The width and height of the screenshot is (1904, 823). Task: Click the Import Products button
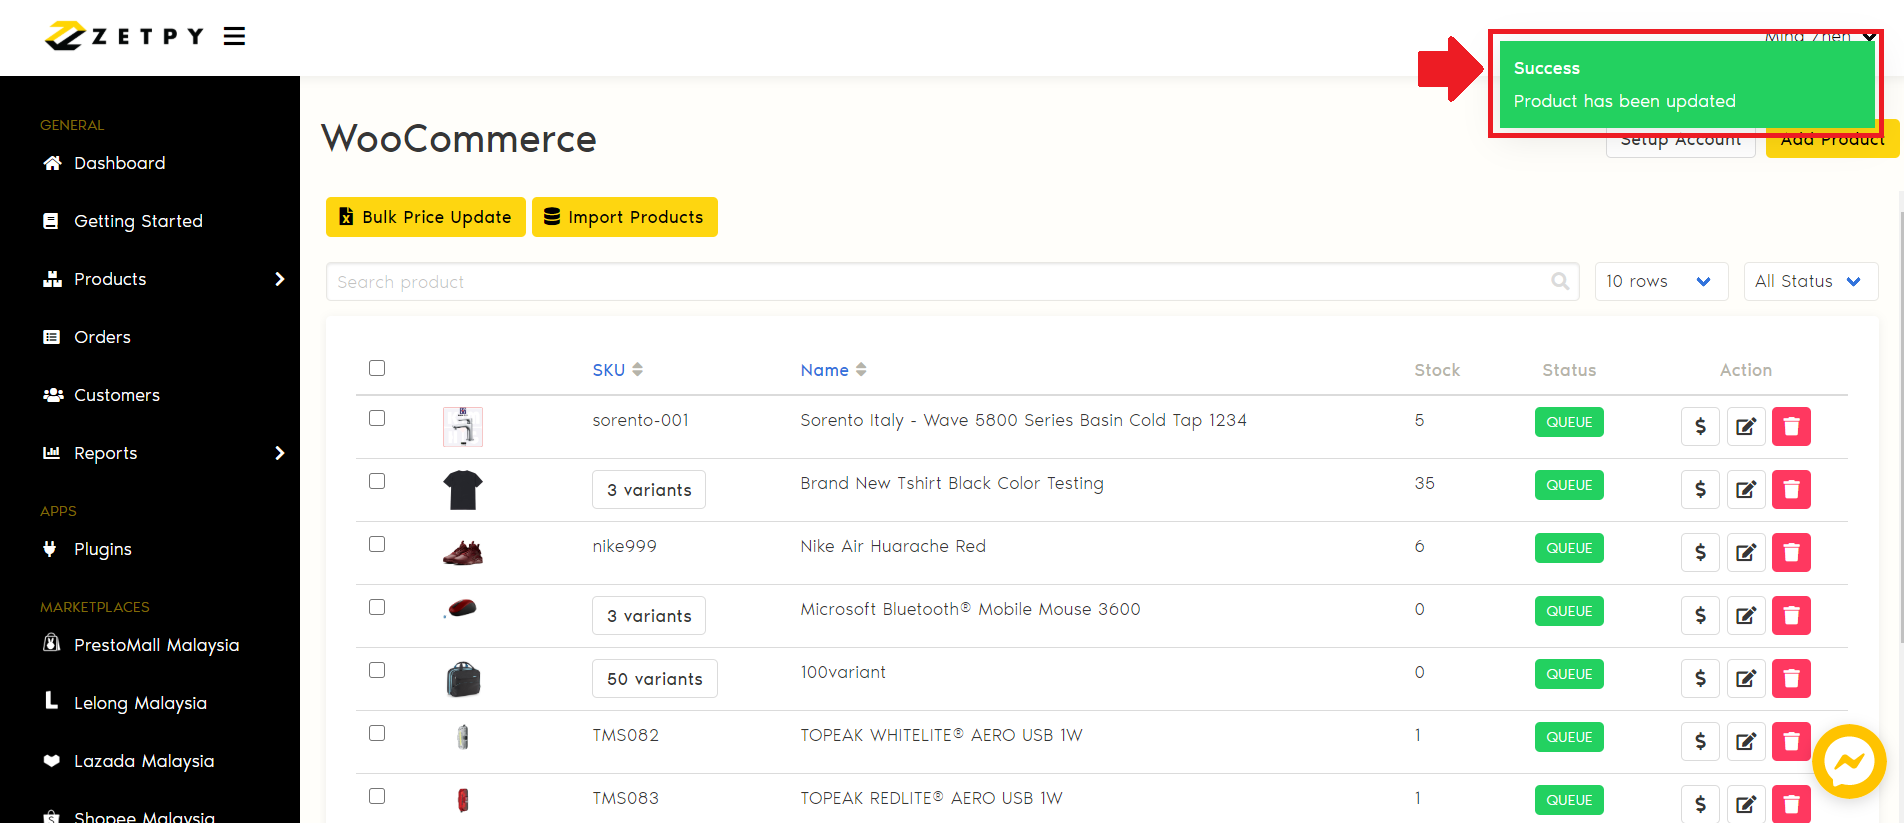click(624, 217)
